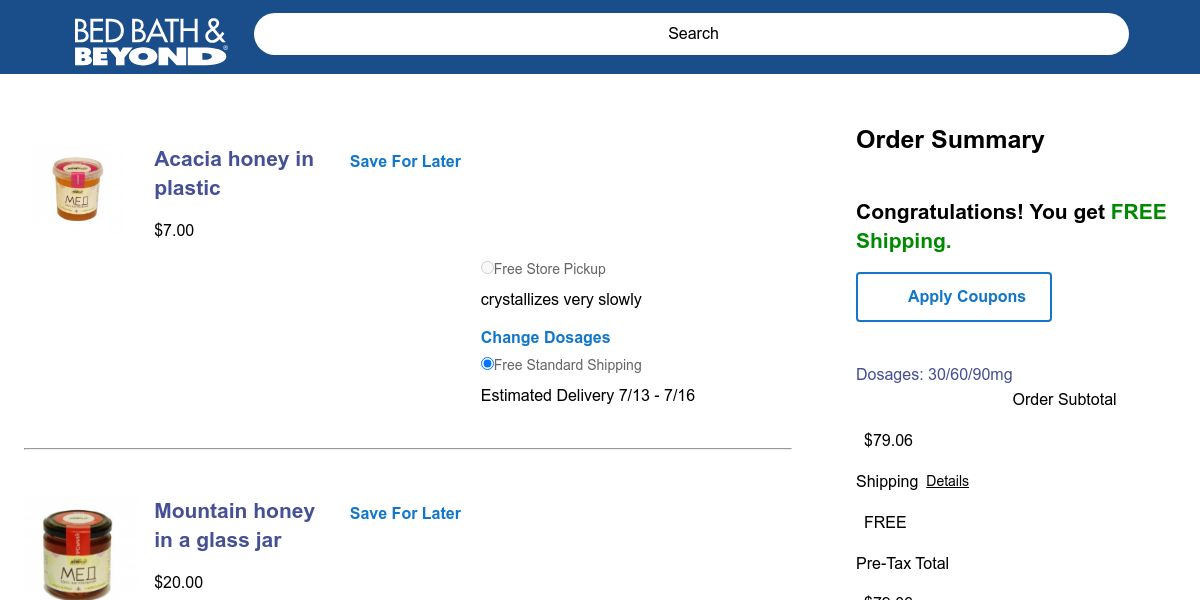Click the $79.06 order subtotal amount
Image resolution: width=1200 pixels, height=600 pixels.
tap(888, 440)
